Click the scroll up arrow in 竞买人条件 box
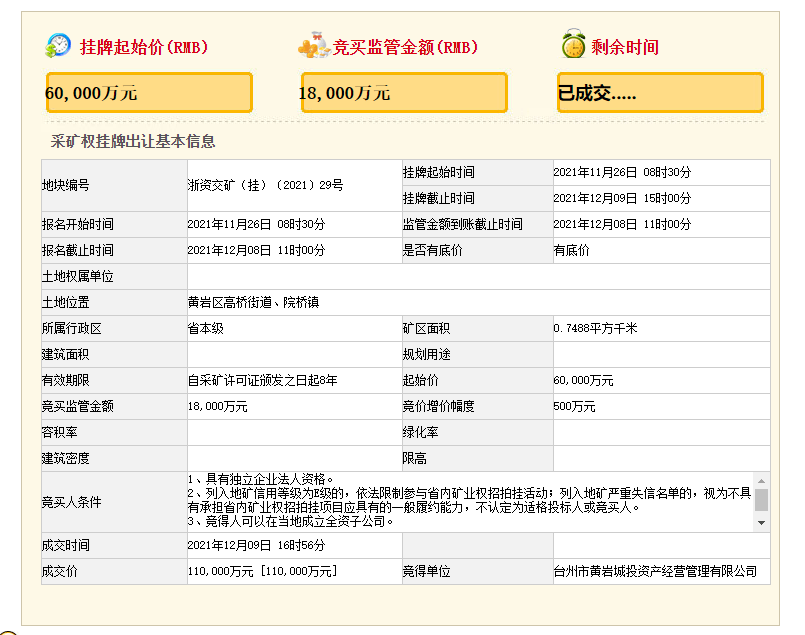Image resolution: width=805 pixels, height=635 pixels. [x=762, y=481]
